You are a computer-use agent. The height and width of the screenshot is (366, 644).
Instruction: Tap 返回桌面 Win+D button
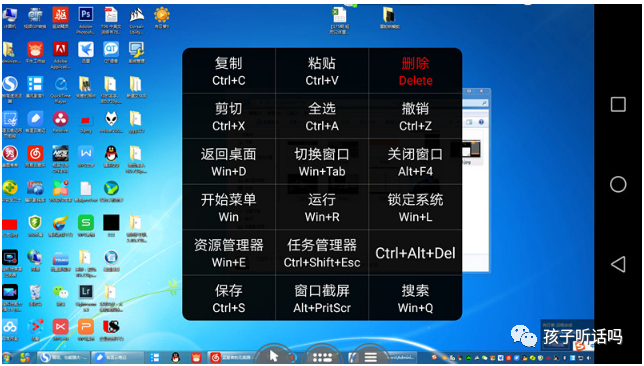click(x=229, y=162)
